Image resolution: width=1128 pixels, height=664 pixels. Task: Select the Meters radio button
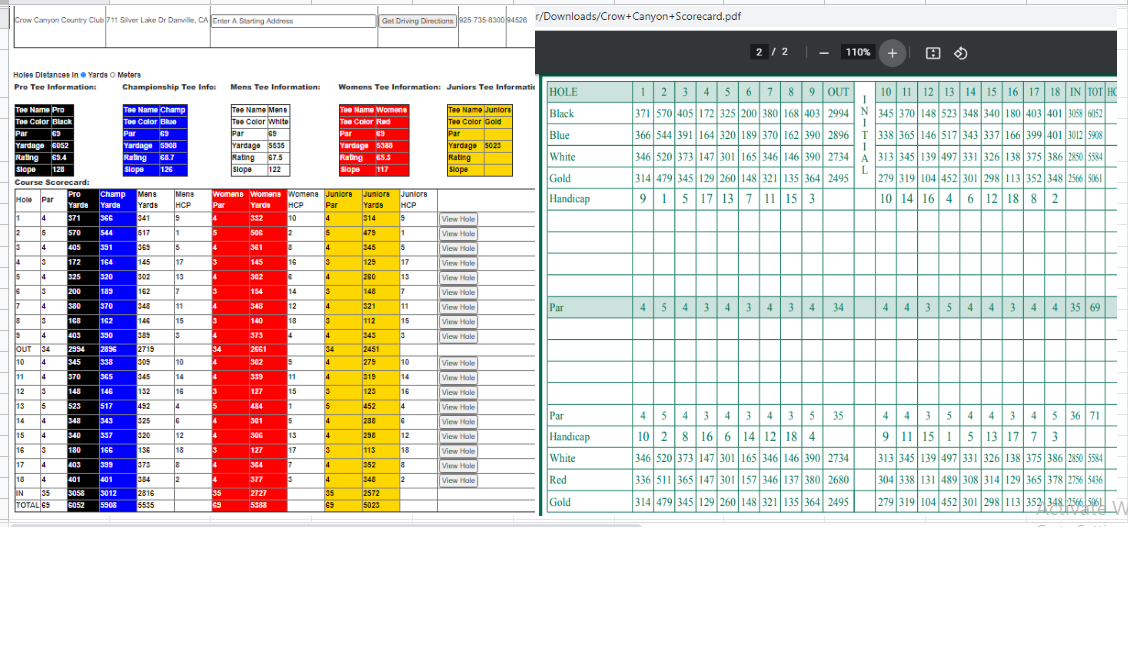click(x=112, y=75)
